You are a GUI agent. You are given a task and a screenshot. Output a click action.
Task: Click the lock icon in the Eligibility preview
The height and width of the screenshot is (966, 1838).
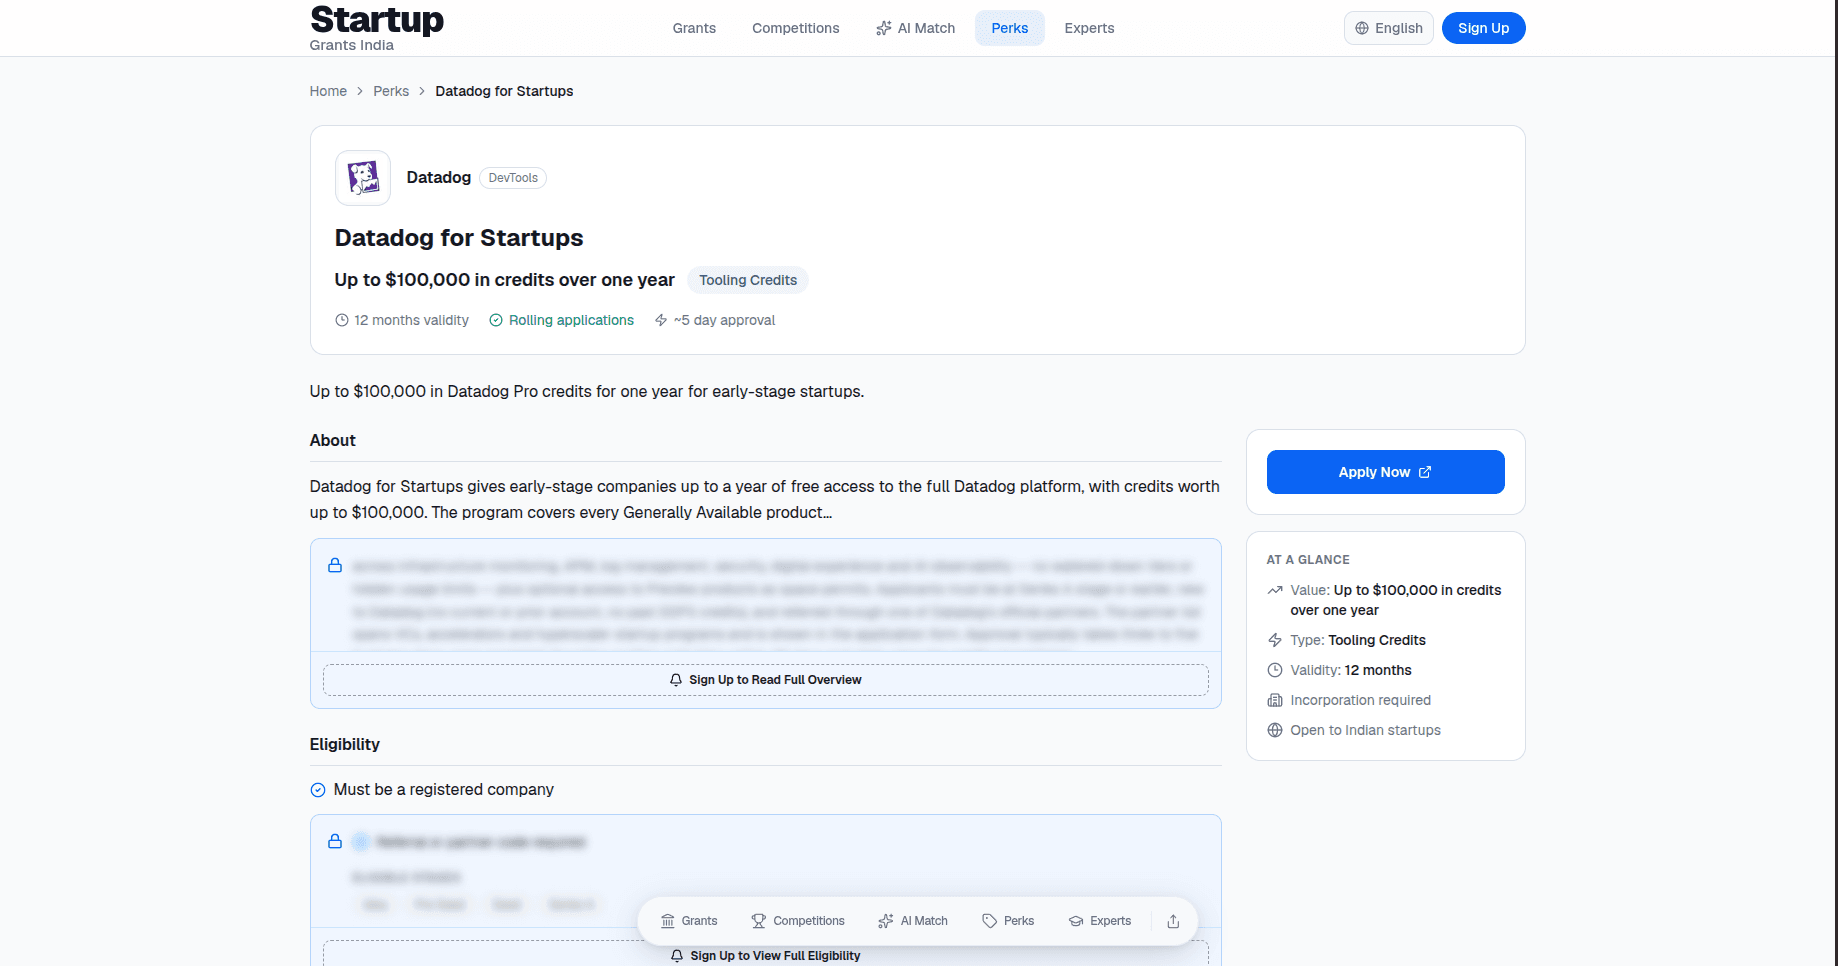pos(335,842)
